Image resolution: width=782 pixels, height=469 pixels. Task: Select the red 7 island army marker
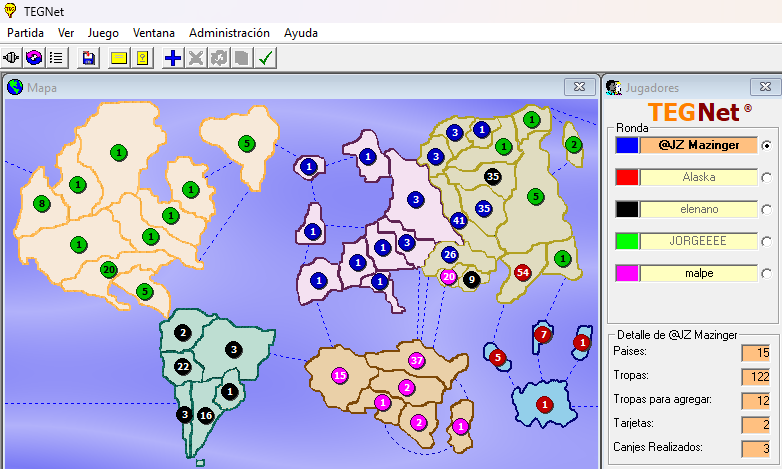click(543, 334)
